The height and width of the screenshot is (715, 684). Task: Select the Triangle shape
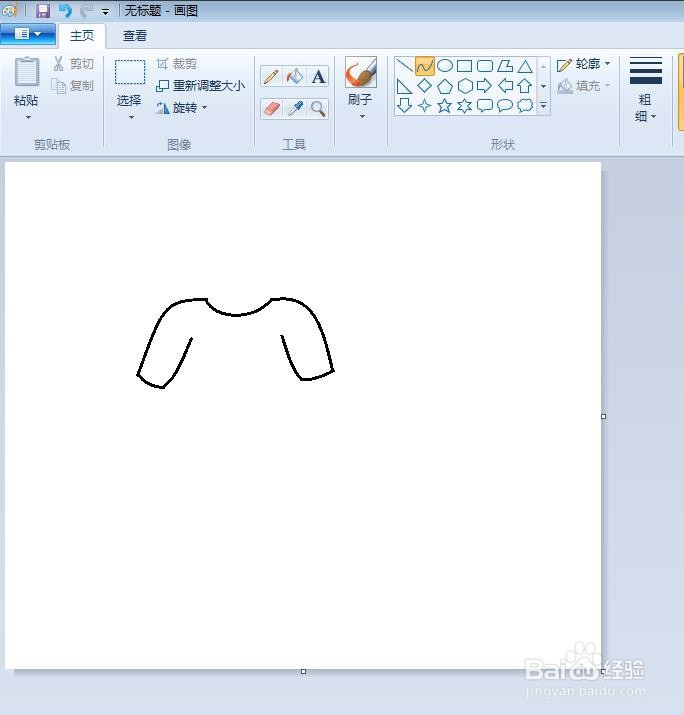point(525,67)
